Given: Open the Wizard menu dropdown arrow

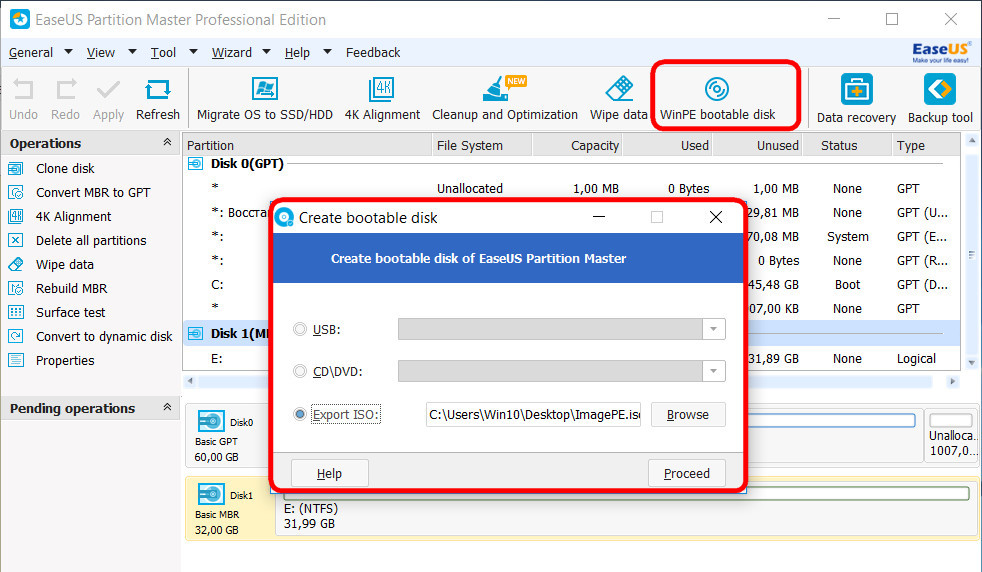Looking at the screenshot, I should point(266,51).
